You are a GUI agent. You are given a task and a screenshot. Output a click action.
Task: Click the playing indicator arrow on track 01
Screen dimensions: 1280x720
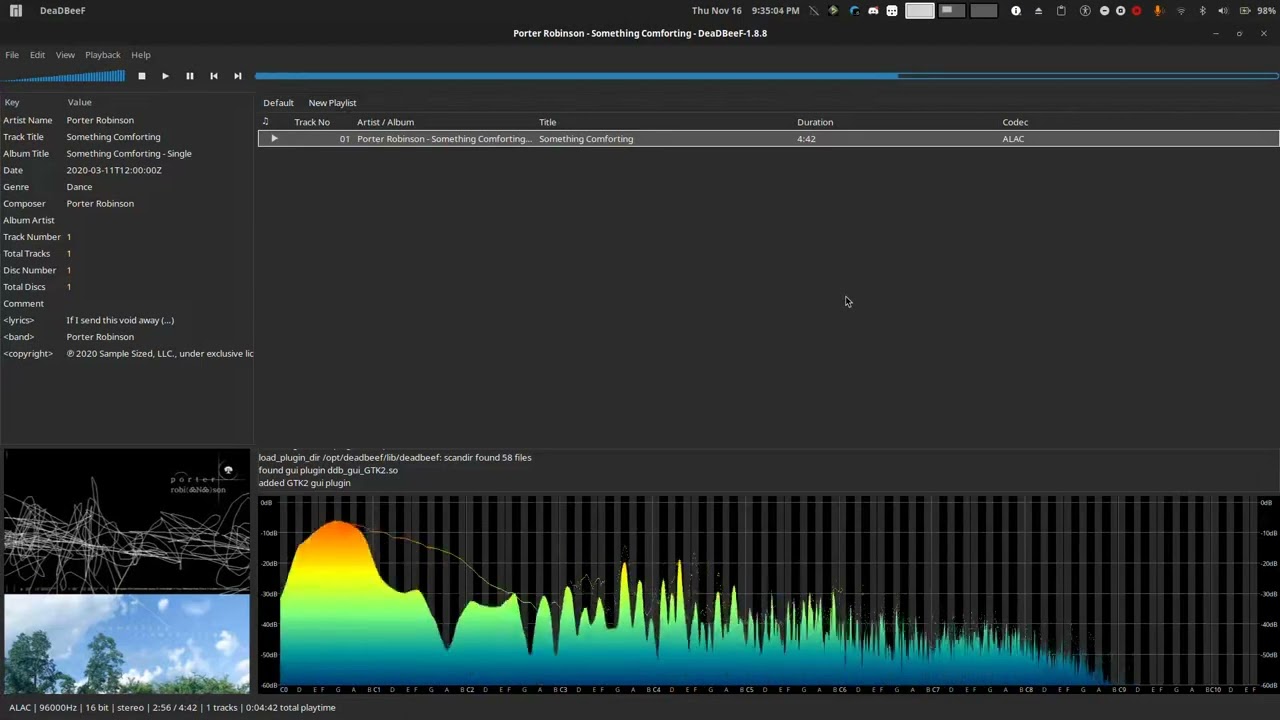274,139
